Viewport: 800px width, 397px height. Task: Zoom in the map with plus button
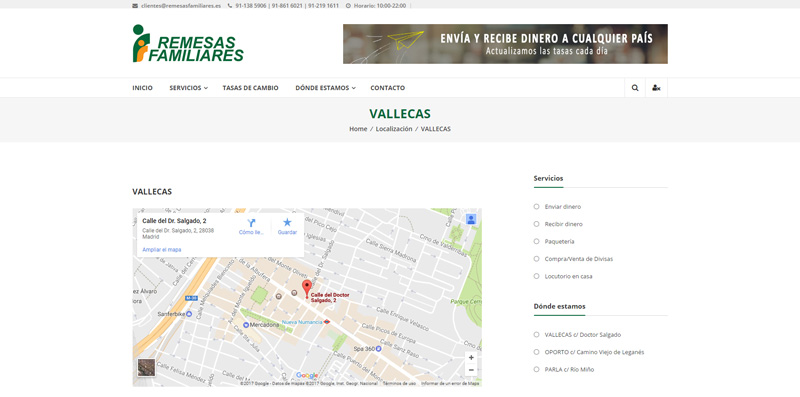[x=471, y=358]
